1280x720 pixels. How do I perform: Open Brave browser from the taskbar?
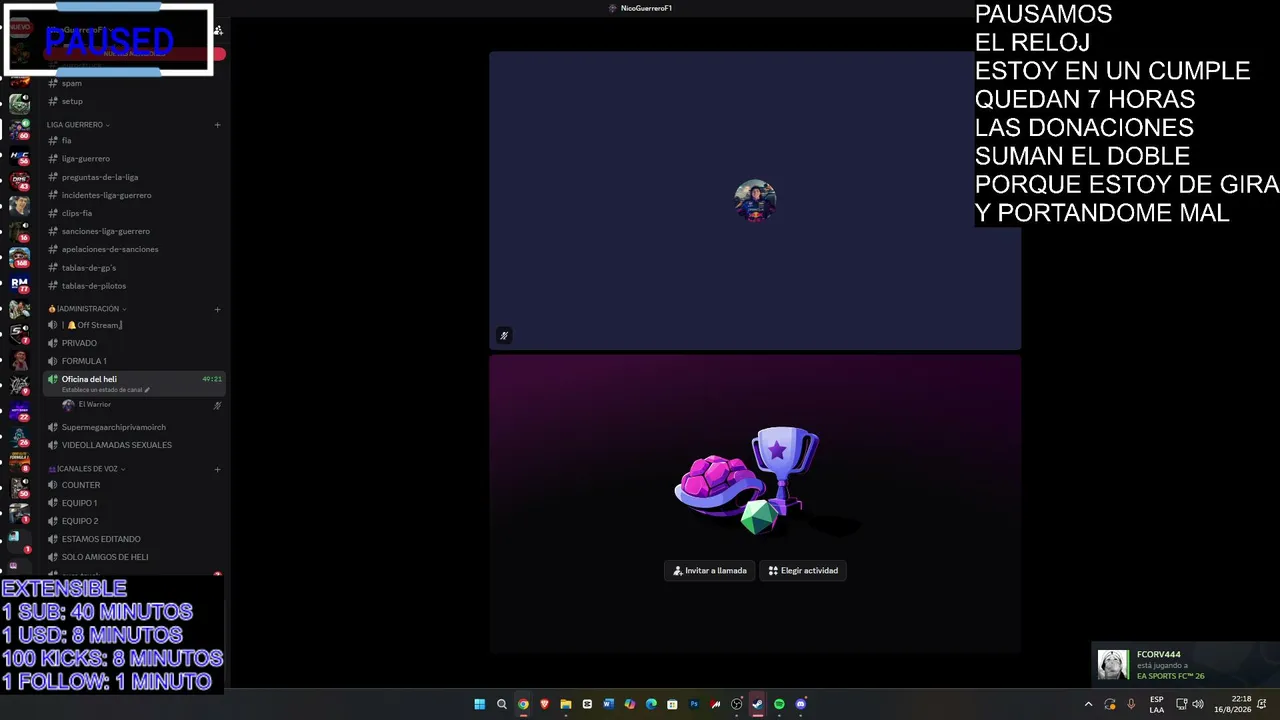point(544,704)
